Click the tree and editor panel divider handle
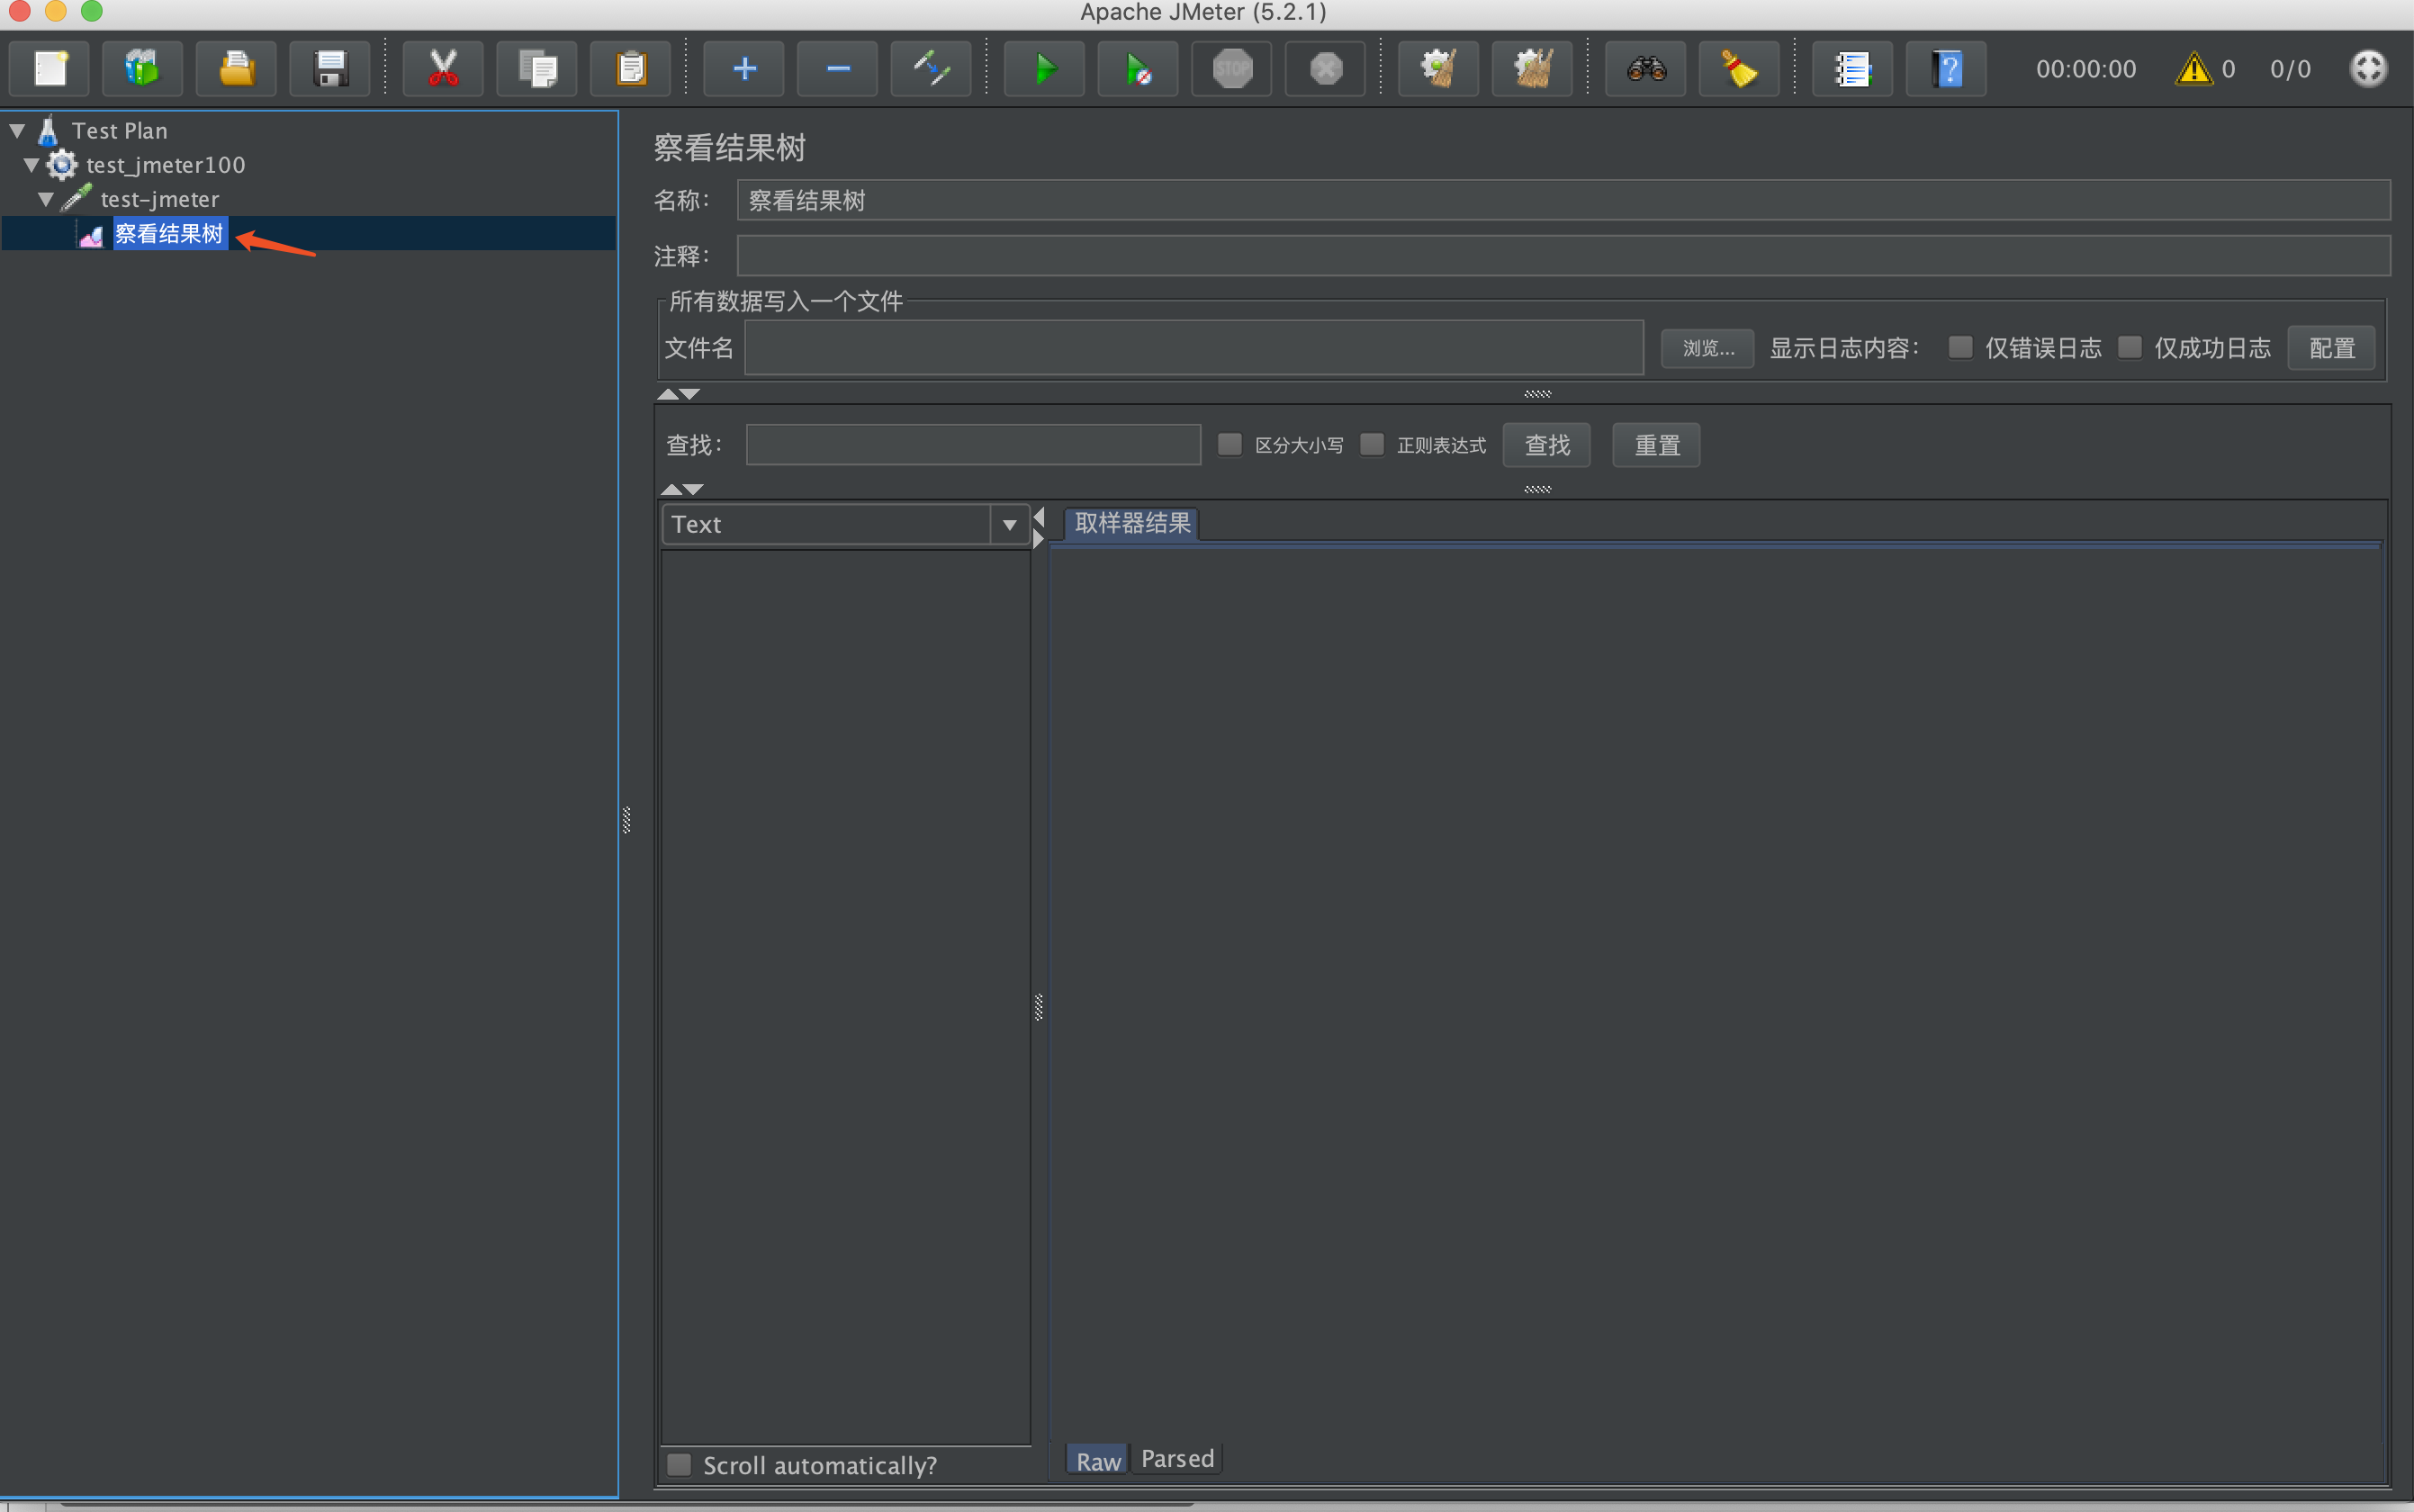This screenshot has width=2414, height=1512. point(626,820)
